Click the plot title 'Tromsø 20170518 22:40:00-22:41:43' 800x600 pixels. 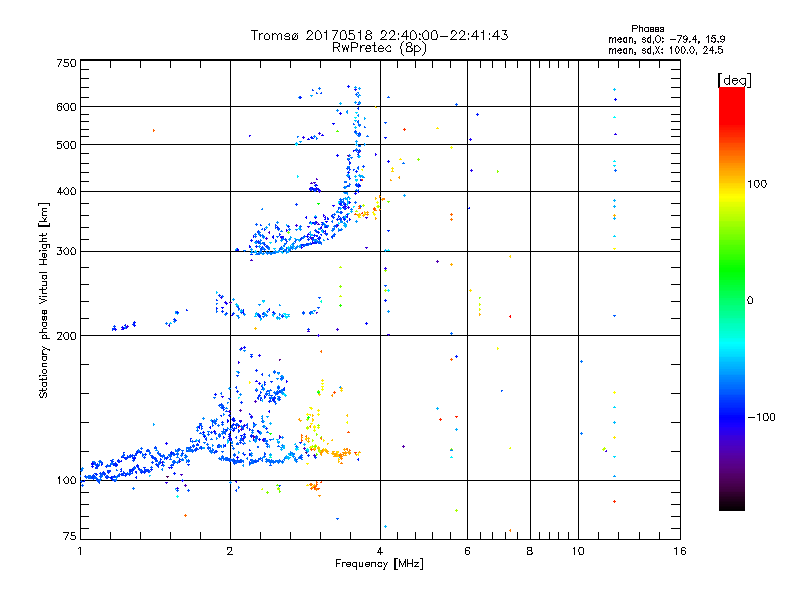coord(379,35)
